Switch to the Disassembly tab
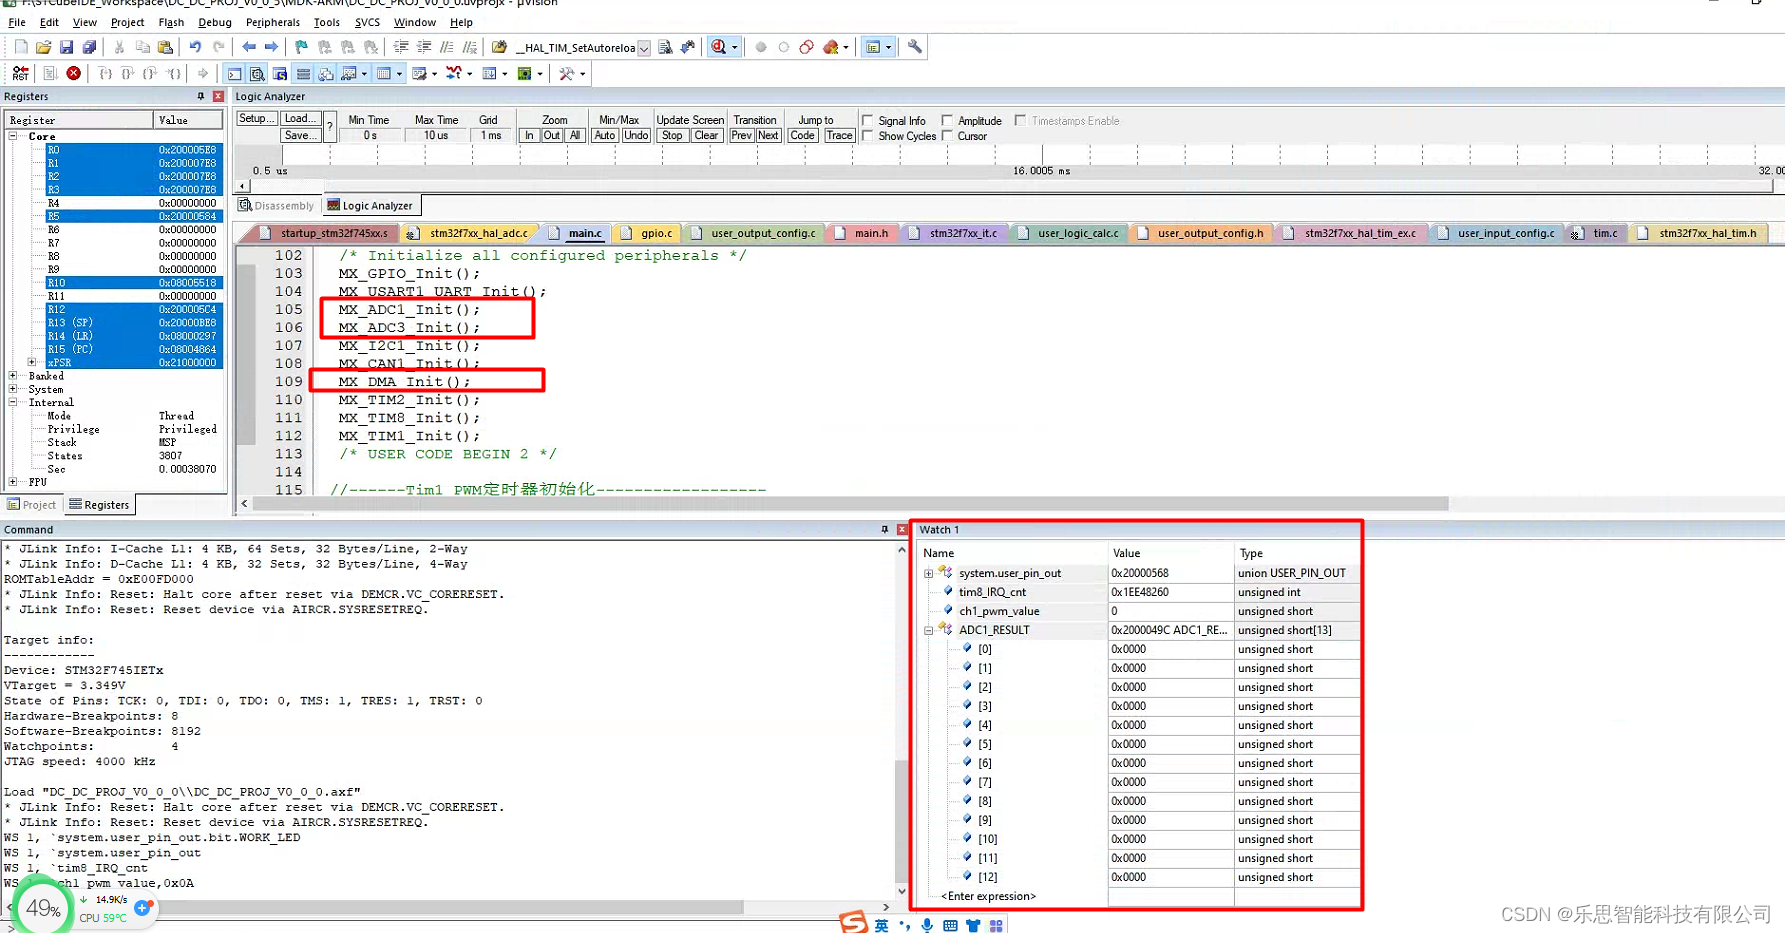 (277, 206)
